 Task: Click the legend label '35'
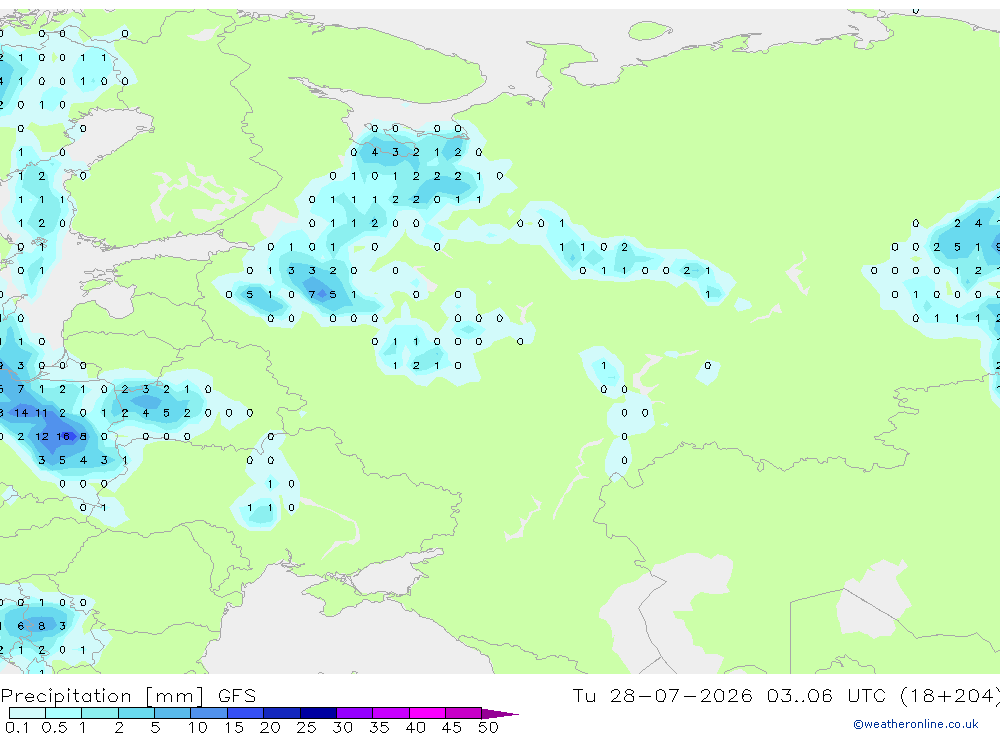[x=379, y=727]
